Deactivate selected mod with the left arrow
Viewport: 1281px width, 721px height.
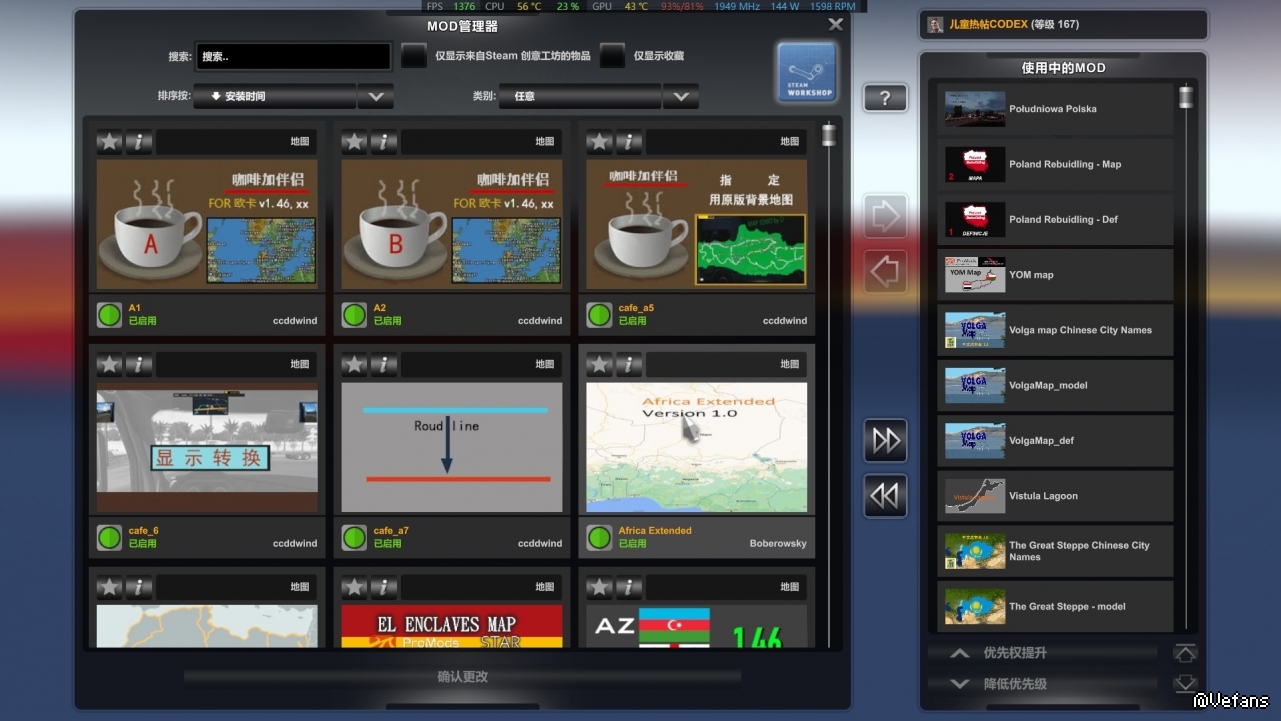[x=886, y=271]
